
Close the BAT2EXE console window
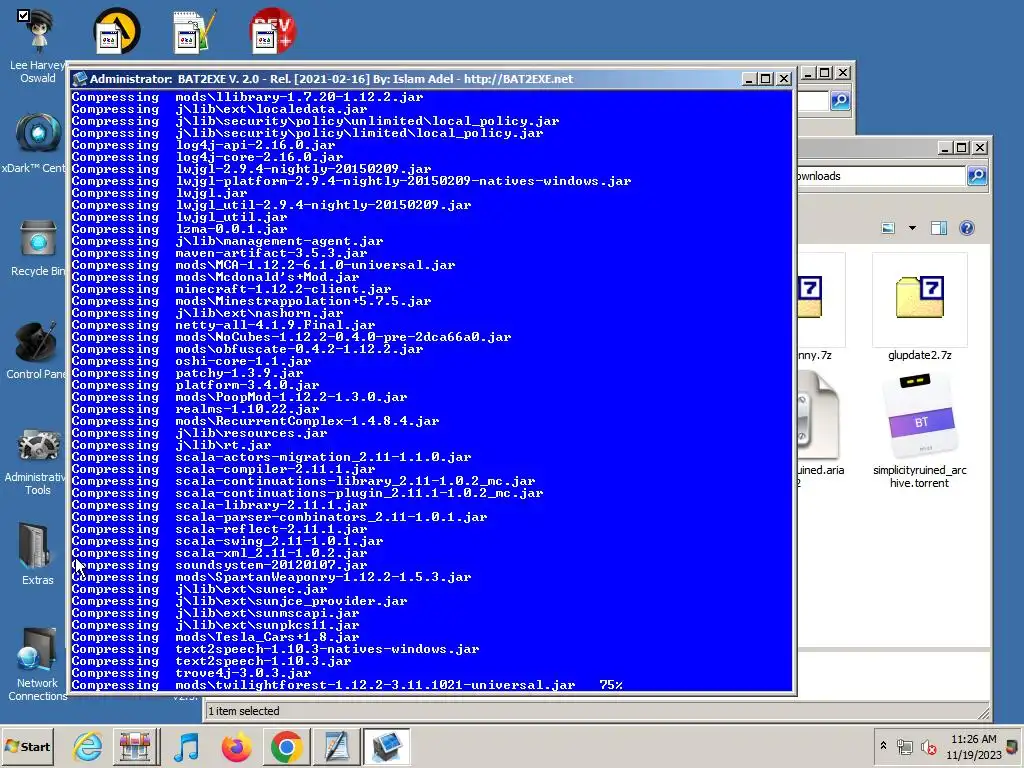784,79
